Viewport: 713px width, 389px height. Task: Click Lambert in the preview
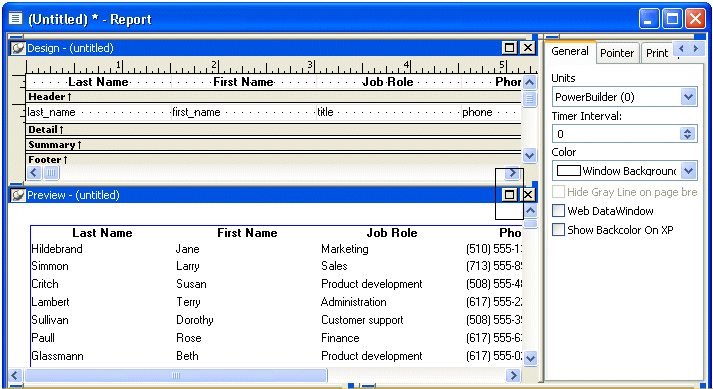pos(50,302)
